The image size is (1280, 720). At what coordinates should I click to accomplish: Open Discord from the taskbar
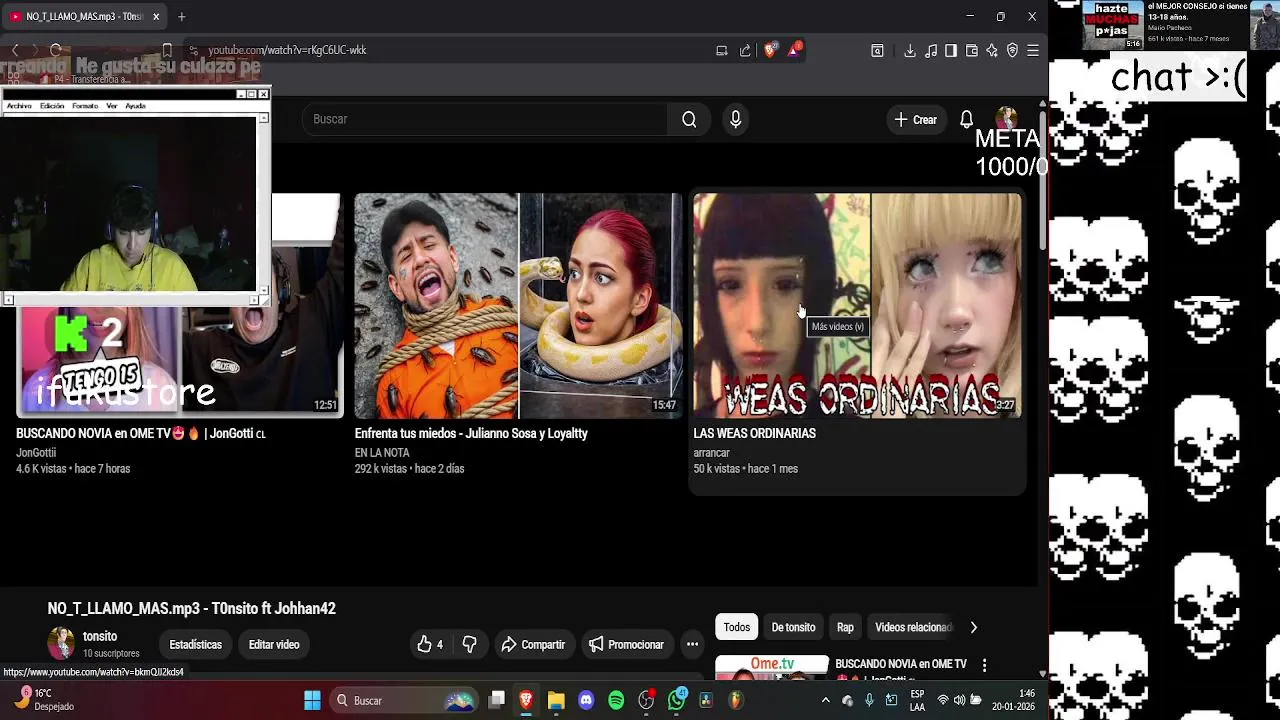pyautogui.click(x=586, y=700)
